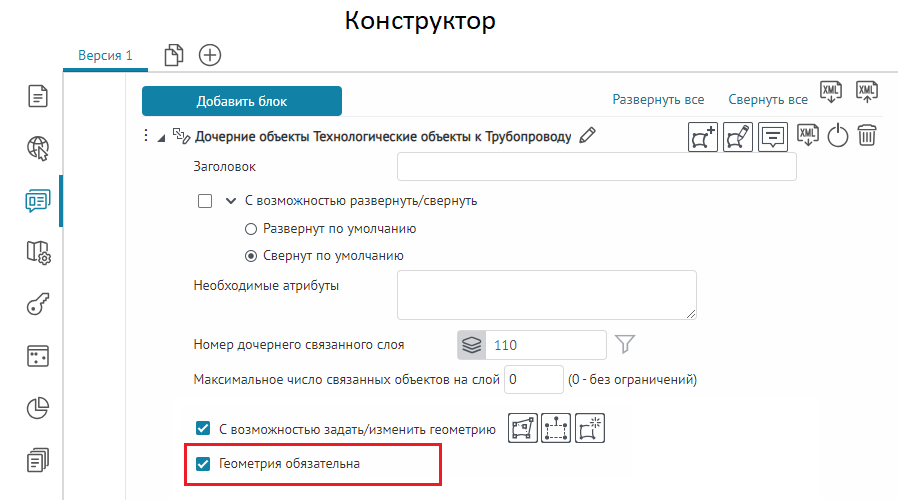Open the map settings sidebar icon
Viewport: 898px width, 500px height.
click(37, 253)
